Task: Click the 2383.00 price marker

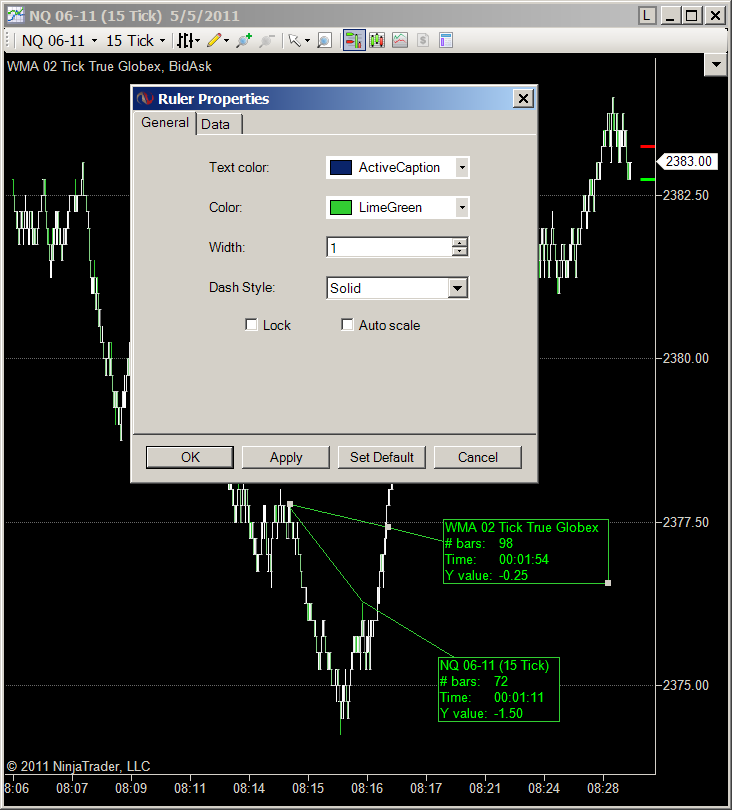Action: pyautogui.click(x=688, y=161)
